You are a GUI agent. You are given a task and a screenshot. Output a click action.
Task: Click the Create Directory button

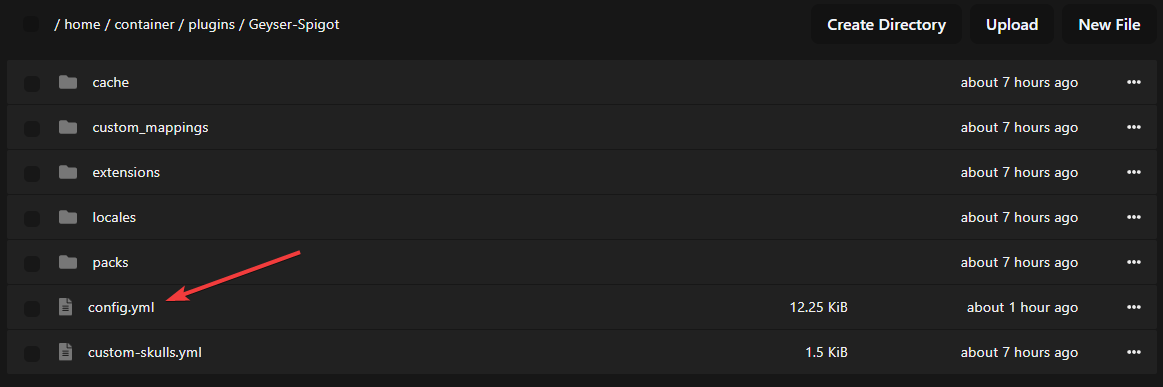[886, 24]
